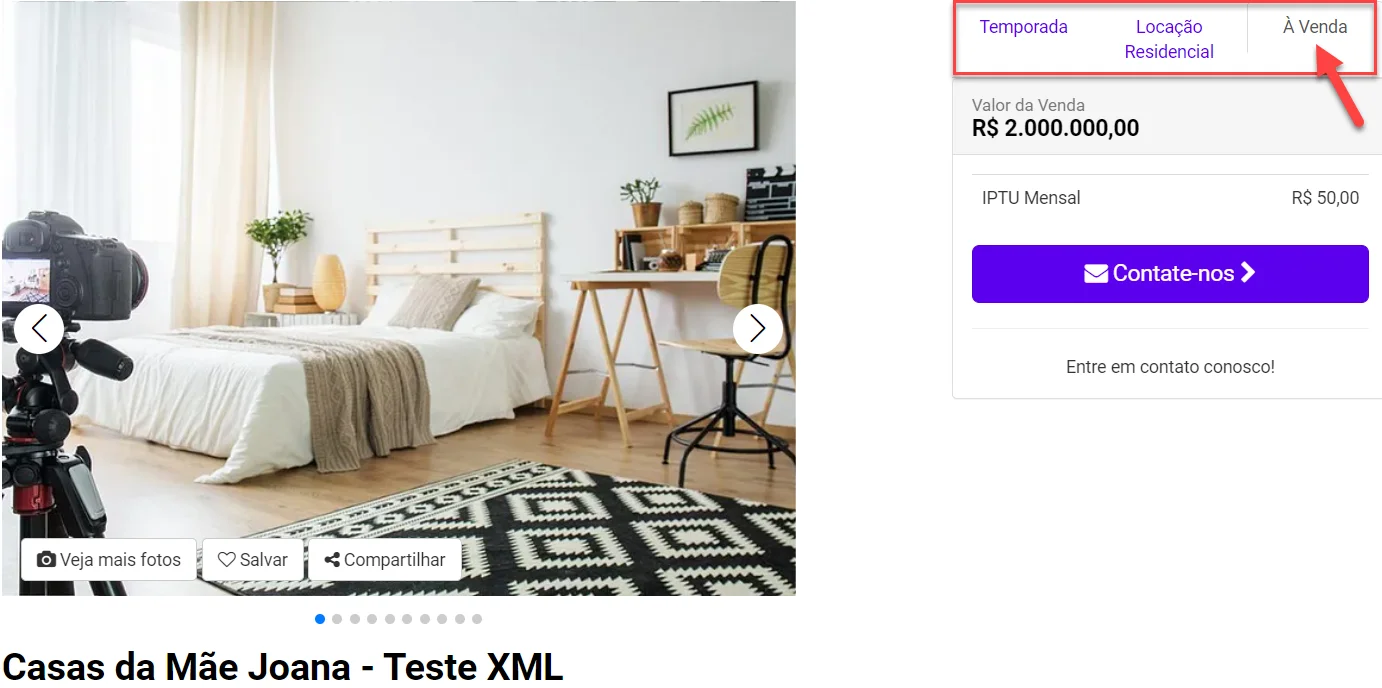Viewport: 1382px width, 688px height.
Task: Go to the previous photo with left arrow
Action: tap(39, 329)
